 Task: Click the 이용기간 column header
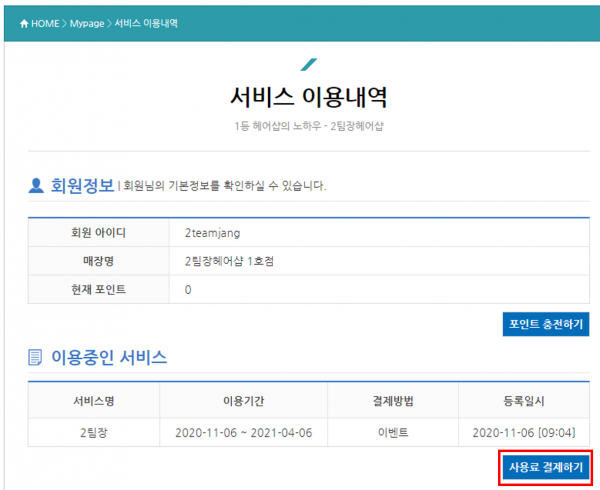tap(244, 400)
